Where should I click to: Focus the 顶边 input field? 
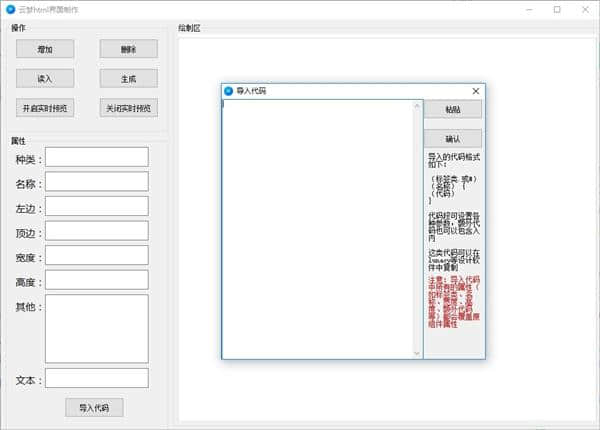97,231
